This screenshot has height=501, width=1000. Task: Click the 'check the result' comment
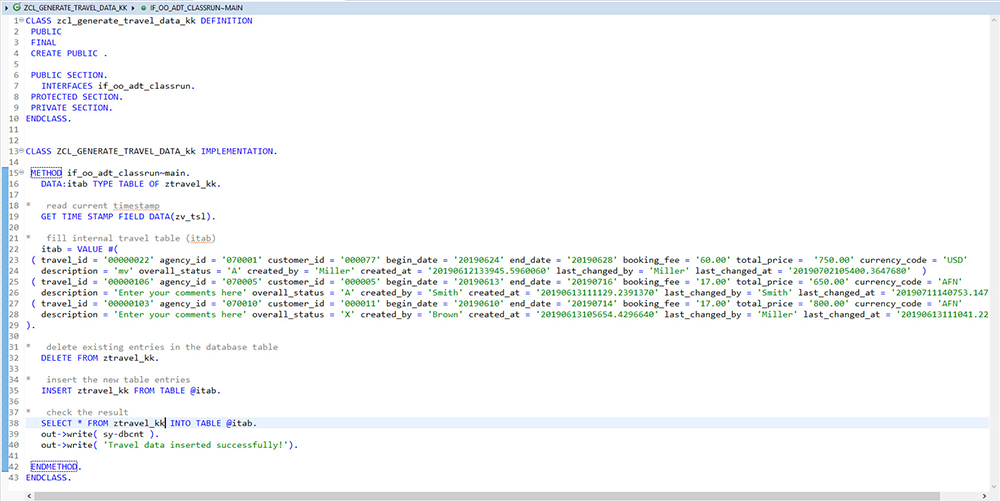[87, 412]
